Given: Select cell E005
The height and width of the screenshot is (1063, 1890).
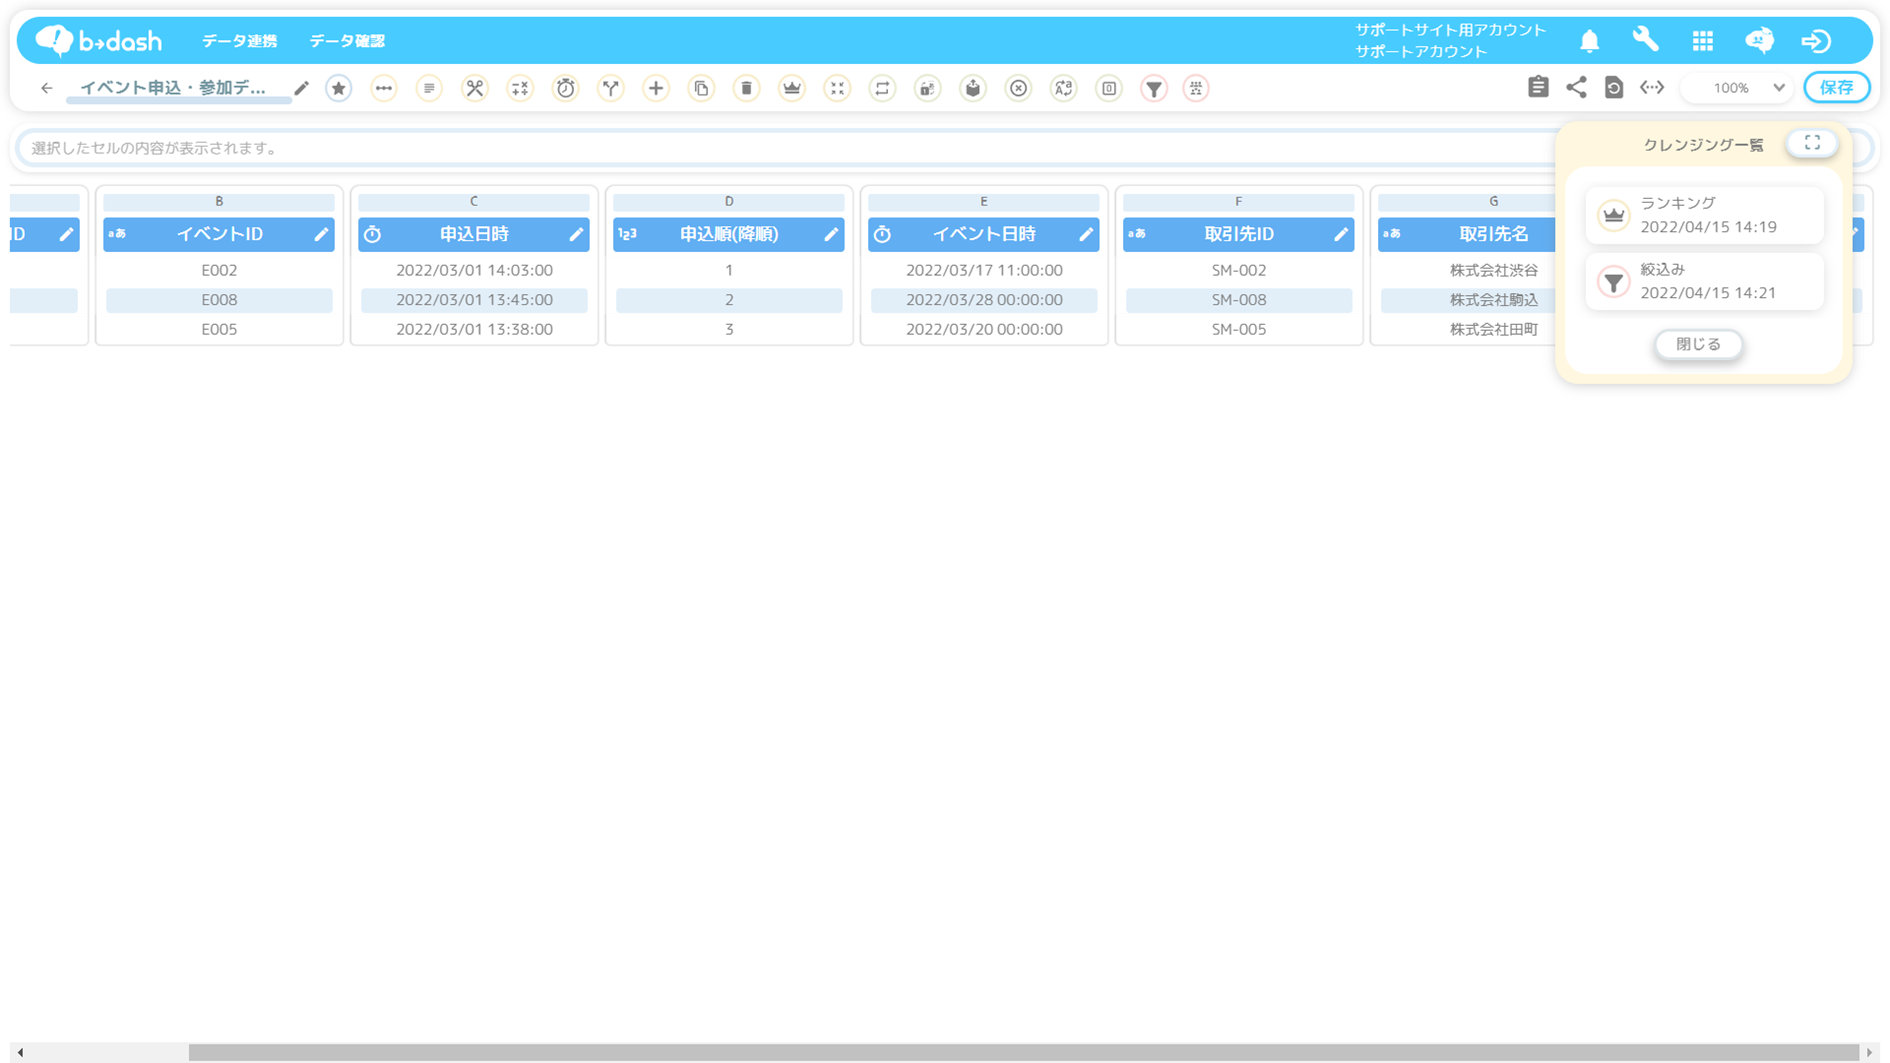Looking at the screenshot, I should [219, 329].
